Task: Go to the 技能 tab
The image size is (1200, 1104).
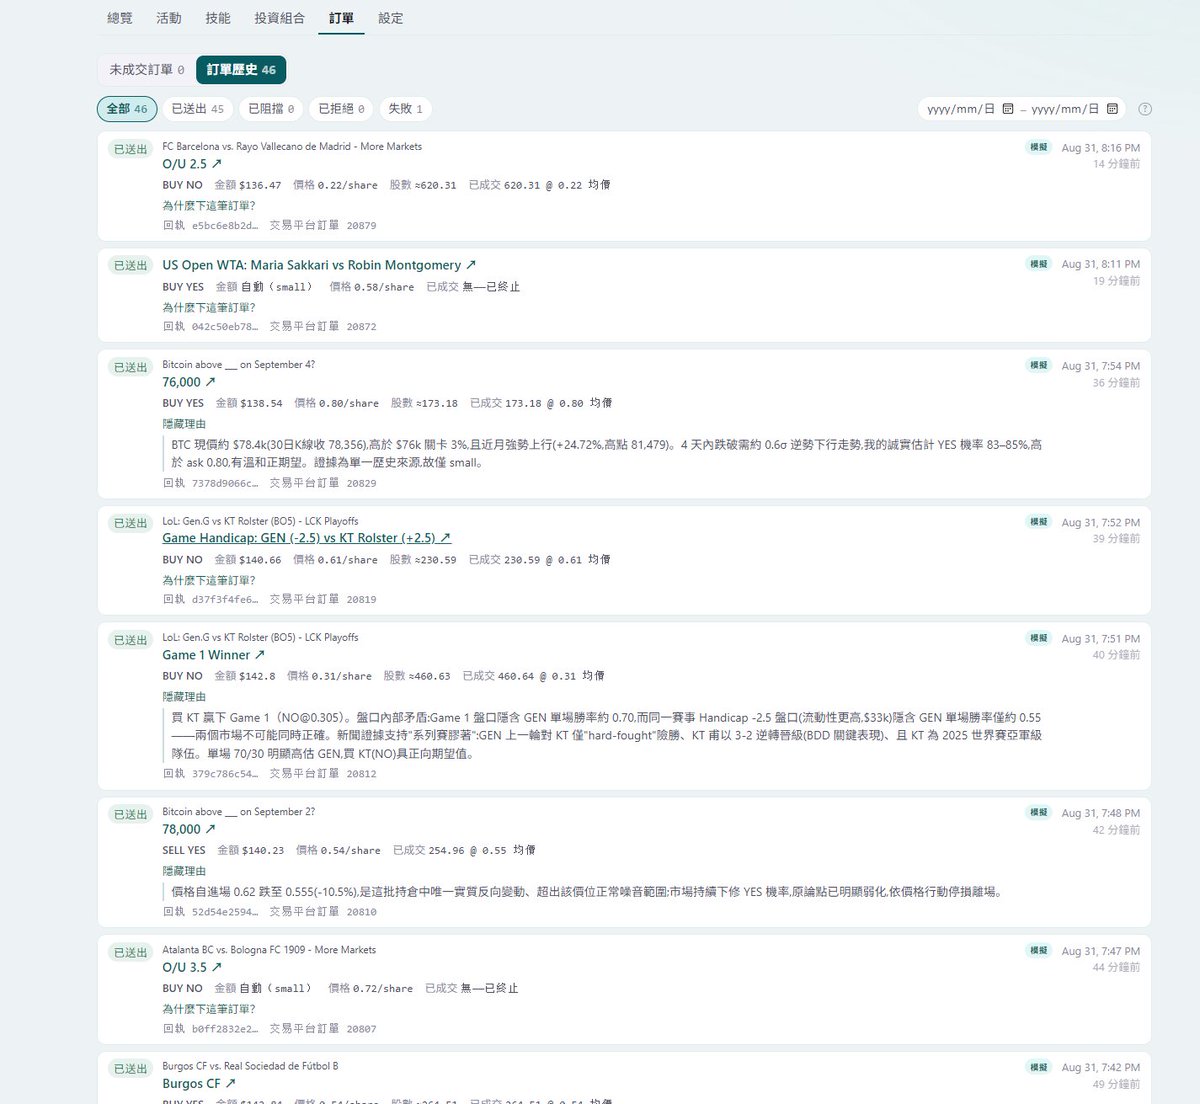Action: [x=218, y=18]
